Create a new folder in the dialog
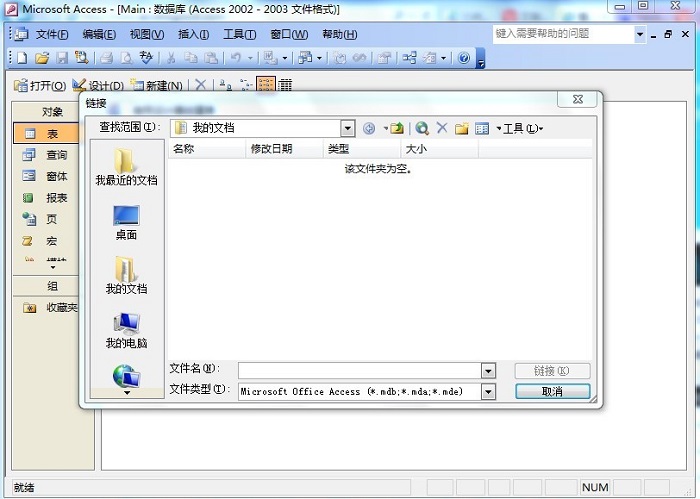 [462, 129]
